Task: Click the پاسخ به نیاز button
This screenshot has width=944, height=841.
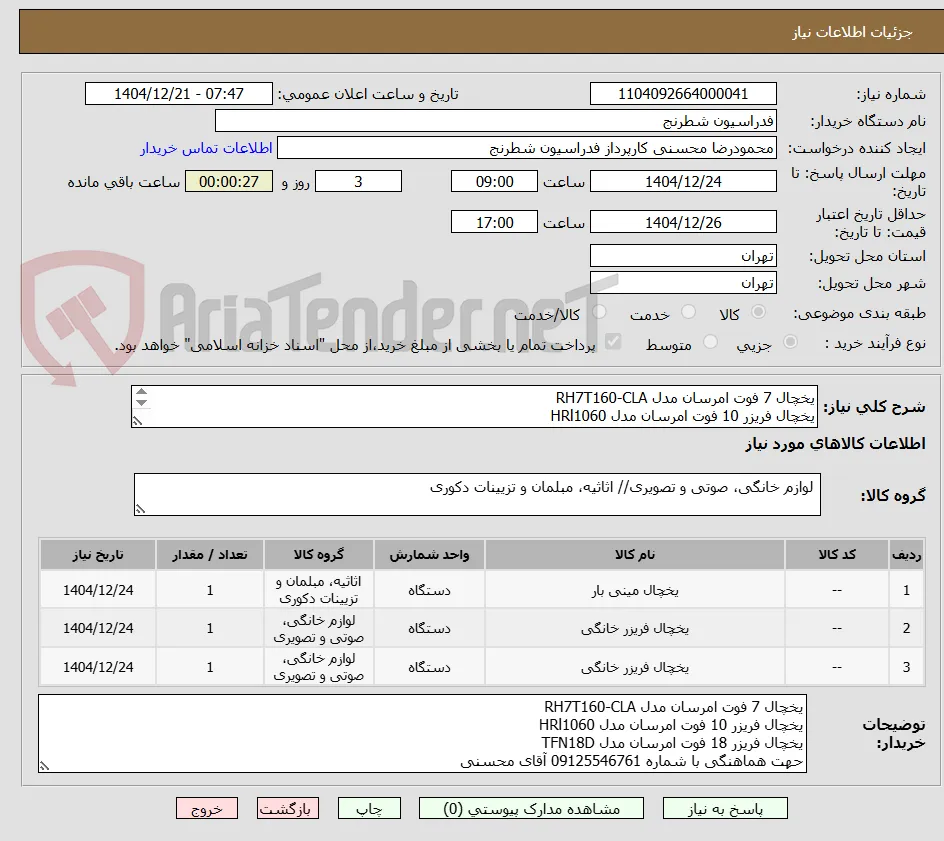Action: 725,808
